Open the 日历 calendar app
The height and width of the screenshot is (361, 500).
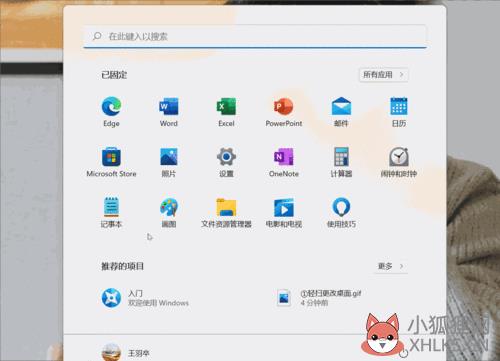pyautogui.click(x=399, y=112)
